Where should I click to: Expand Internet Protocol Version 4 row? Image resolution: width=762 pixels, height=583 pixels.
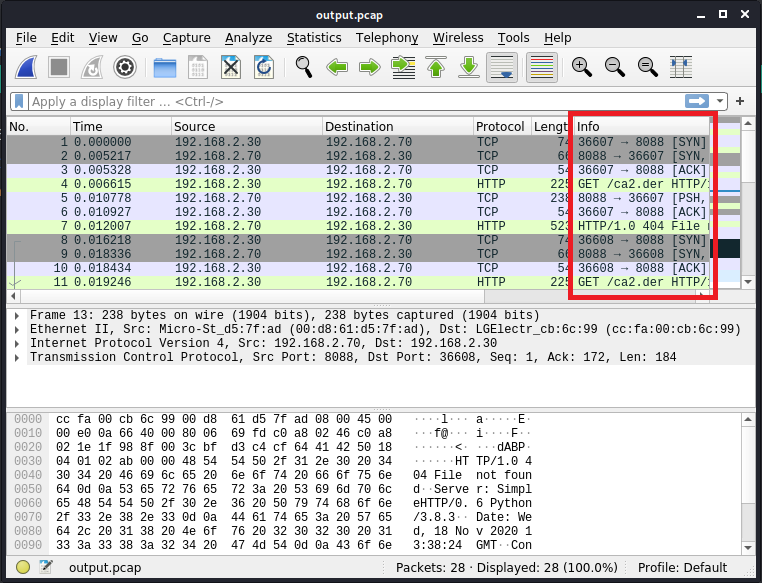17,343
